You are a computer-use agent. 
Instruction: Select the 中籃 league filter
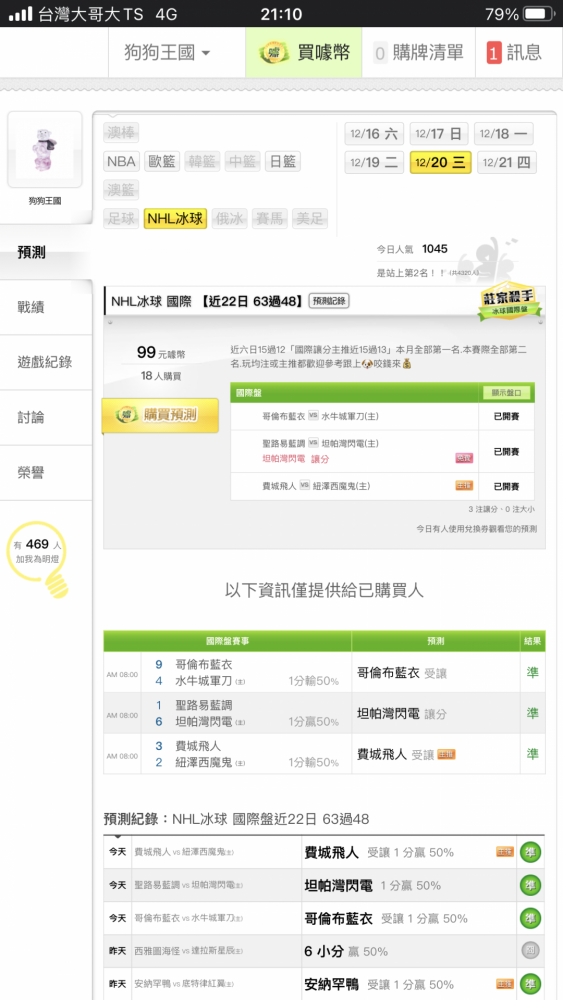coord(242,161)
